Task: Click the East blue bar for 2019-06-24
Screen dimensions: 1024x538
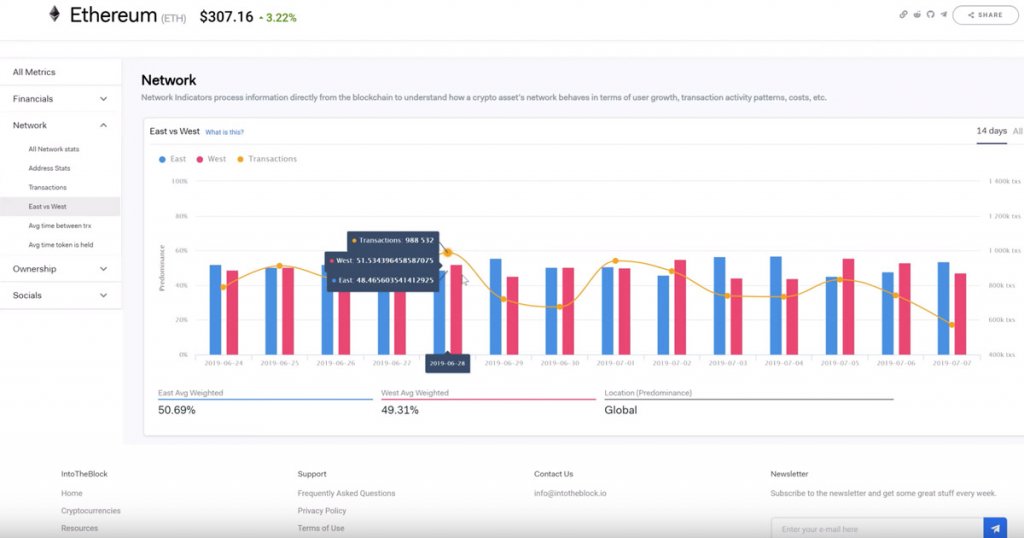Action: click(x=215, y=309)
